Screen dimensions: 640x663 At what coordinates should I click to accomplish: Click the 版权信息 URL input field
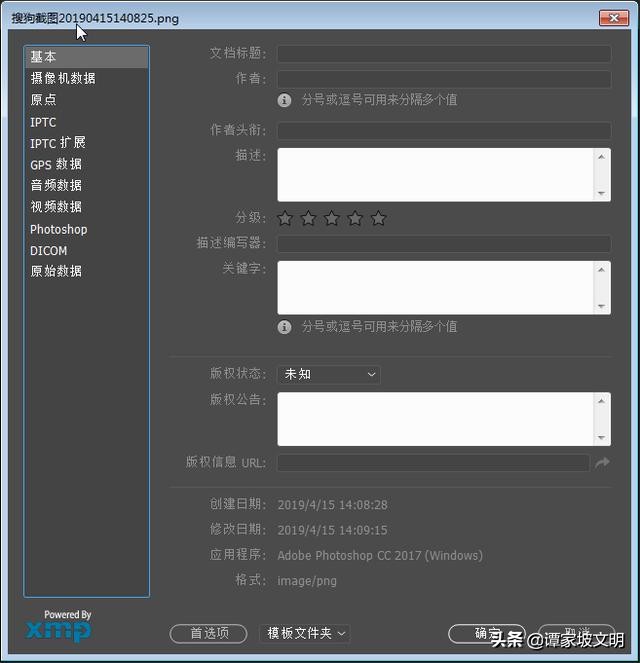click(x=433, y=463)
